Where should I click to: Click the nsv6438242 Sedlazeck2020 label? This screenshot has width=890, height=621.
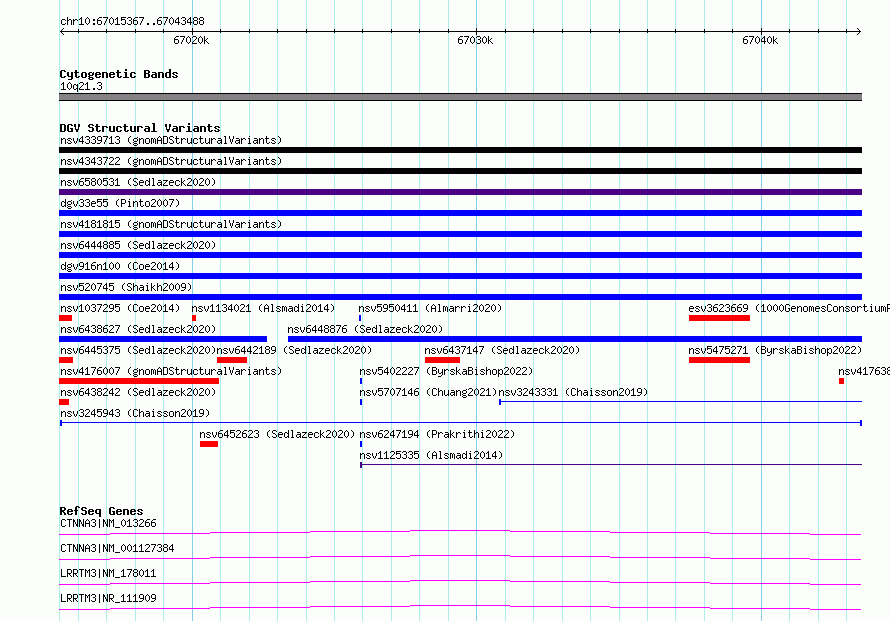click(138, 392)
